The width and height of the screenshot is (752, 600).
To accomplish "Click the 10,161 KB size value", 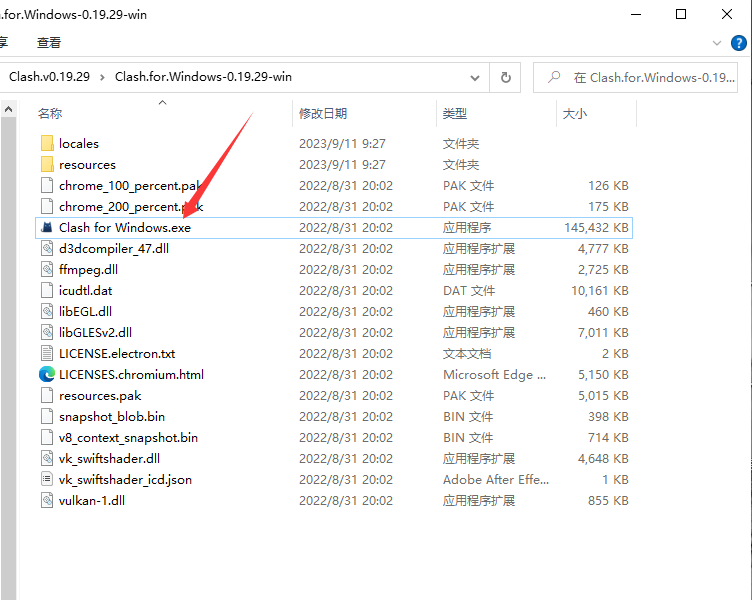I will [600, 291].
